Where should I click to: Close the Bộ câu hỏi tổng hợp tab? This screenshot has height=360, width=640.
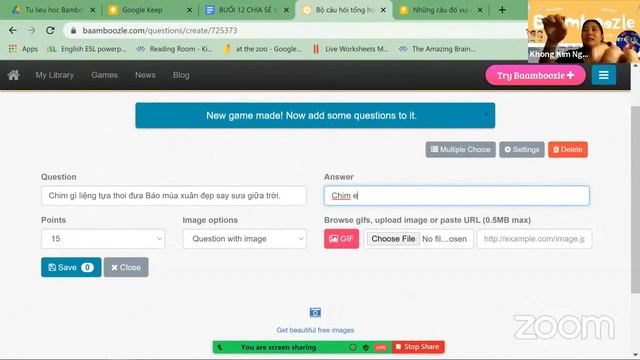tap(383, 10)
